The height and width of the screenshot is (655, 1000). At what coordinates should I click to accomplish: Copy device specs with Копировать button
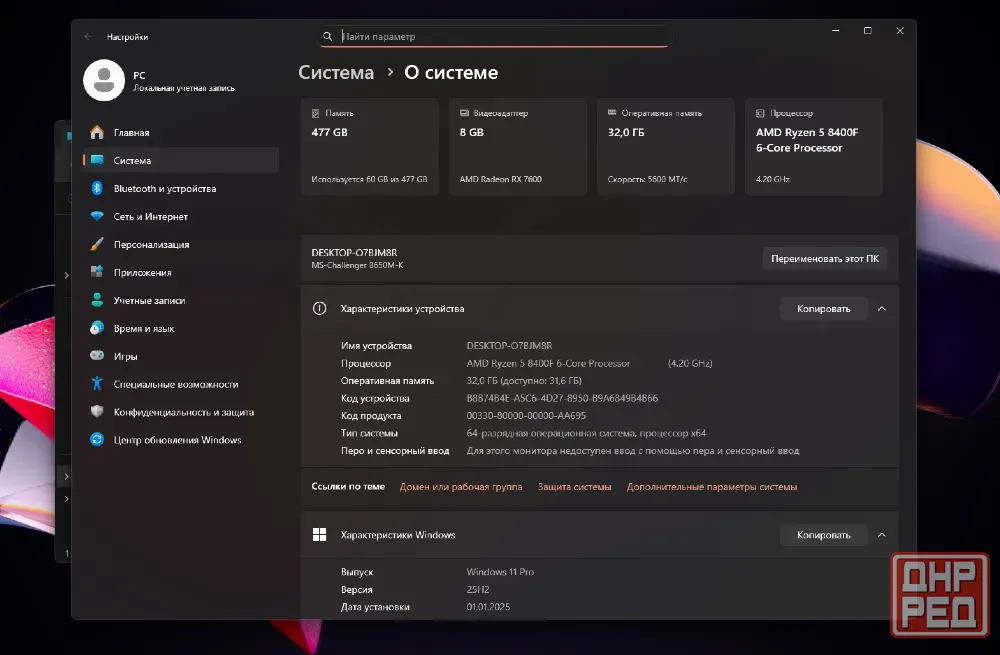pos(823,309)
